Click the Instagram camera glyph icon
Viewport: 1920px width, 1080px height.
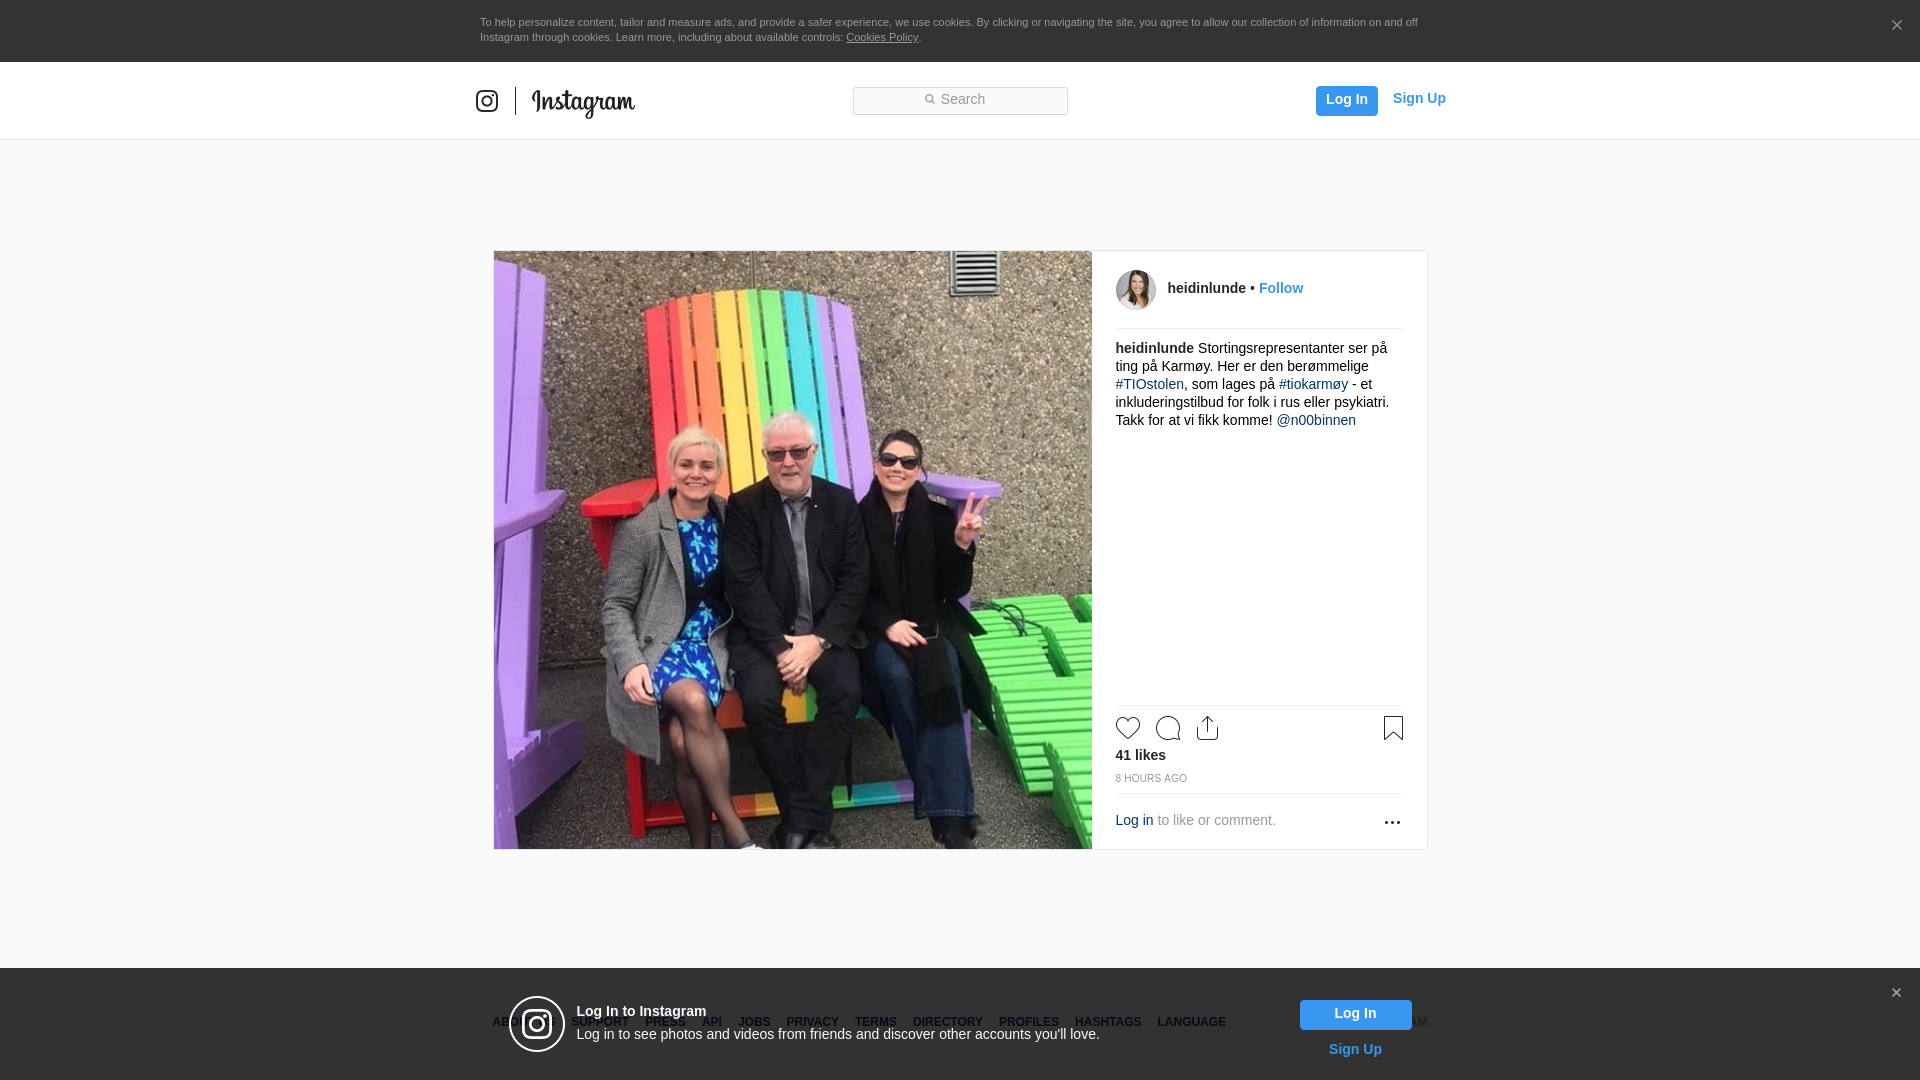pos(487,101)
